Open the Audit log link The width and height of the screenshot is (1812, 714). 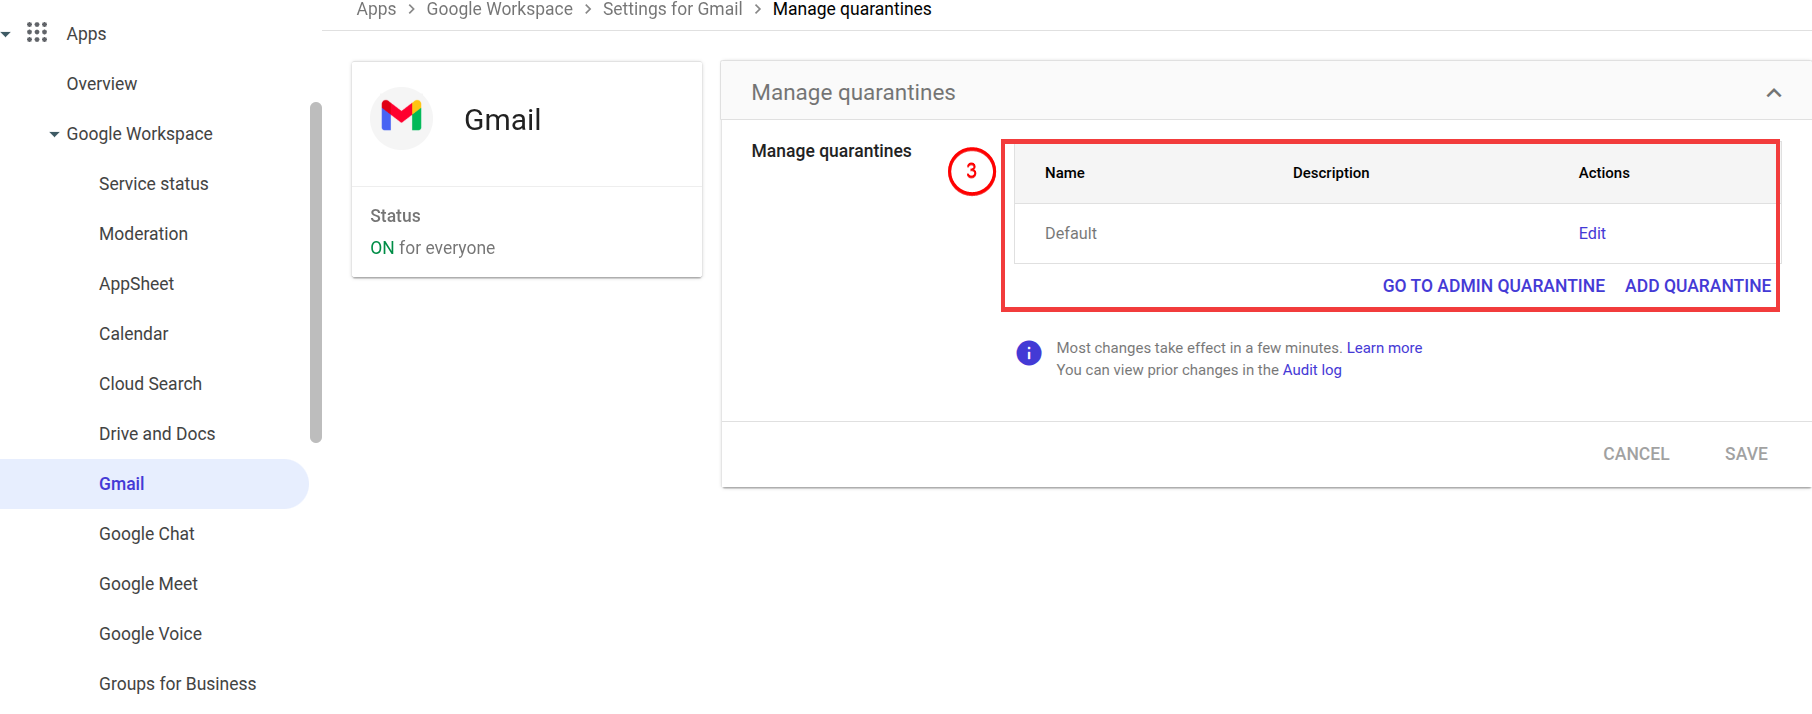click(x=1312, y=370)
